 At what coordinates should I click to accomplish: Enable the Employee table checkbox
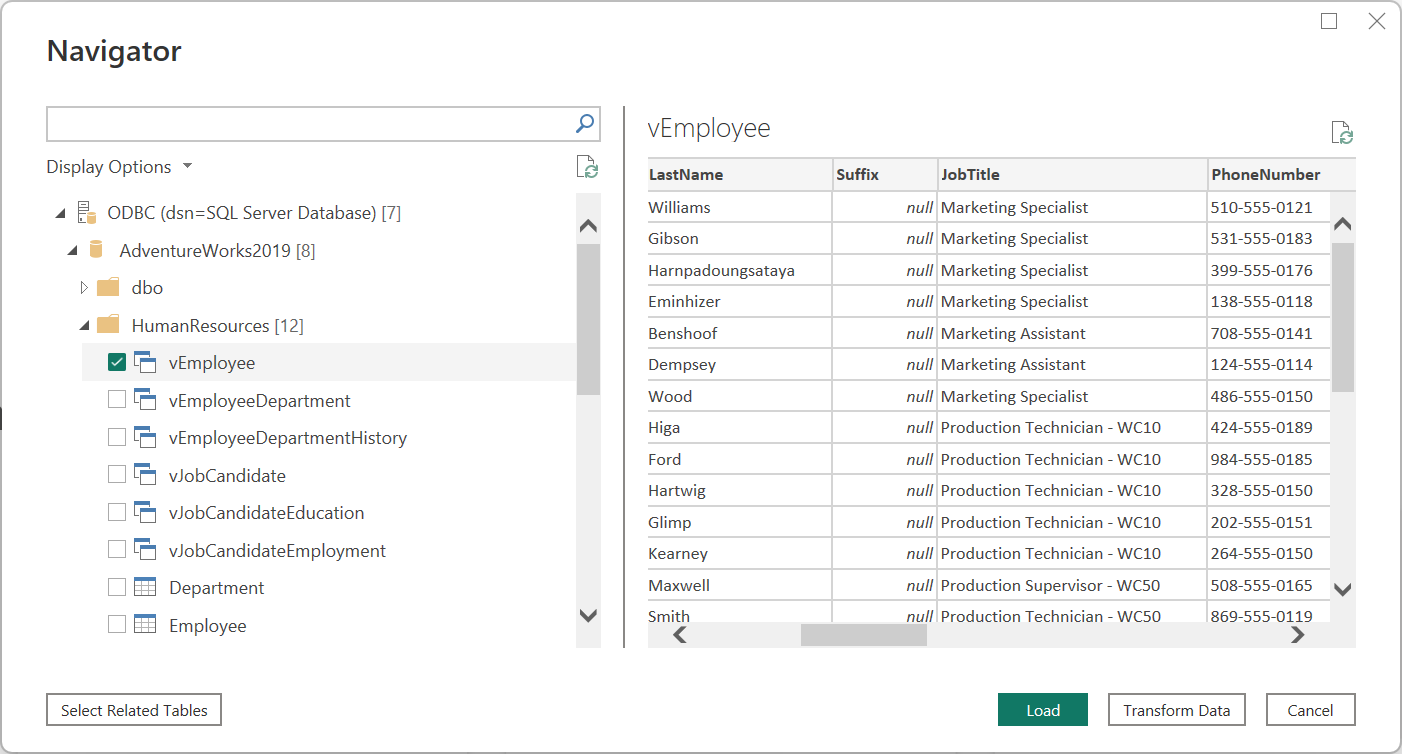(117, 625)
